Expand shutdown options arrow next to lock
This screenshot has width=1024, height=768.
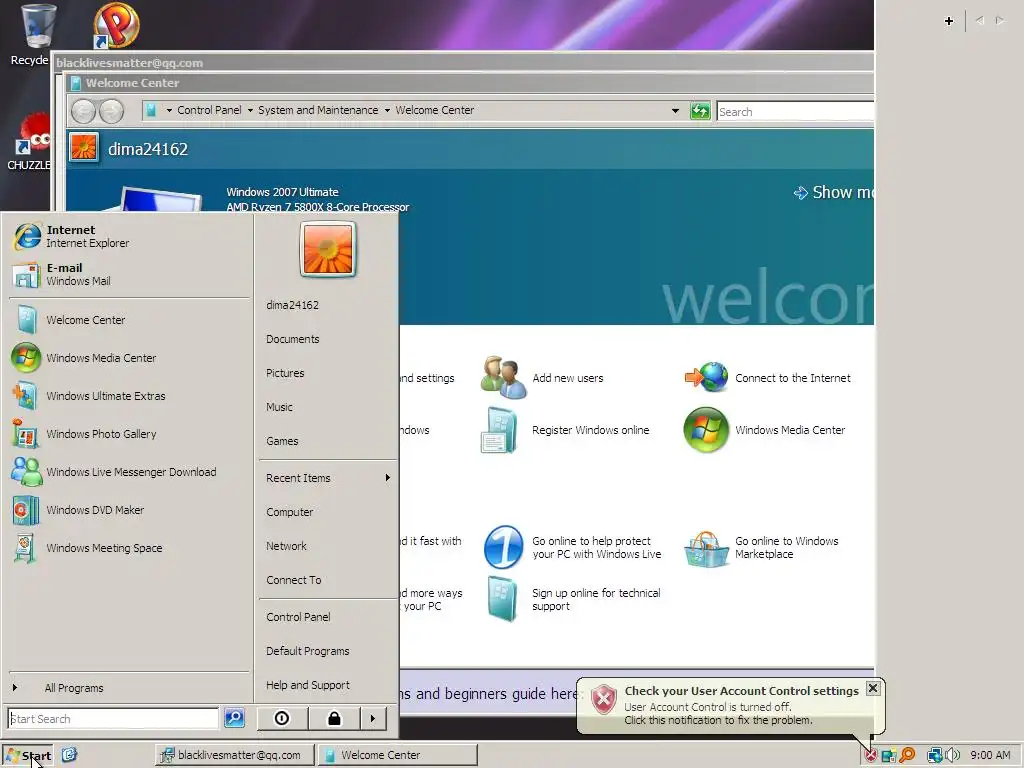pyautogui.click(x=373, y=718)
